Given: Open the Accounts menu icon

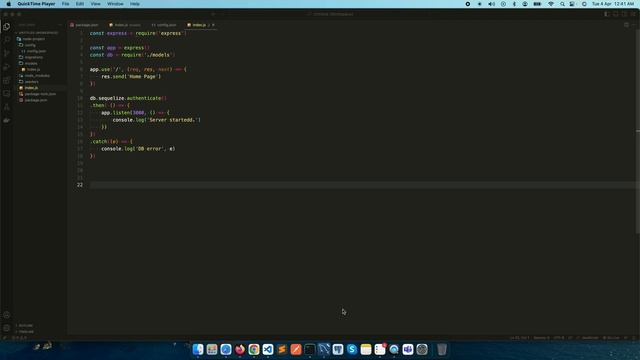Looking at the screenshot, I should pyautogui.click(x=7, y=315).
